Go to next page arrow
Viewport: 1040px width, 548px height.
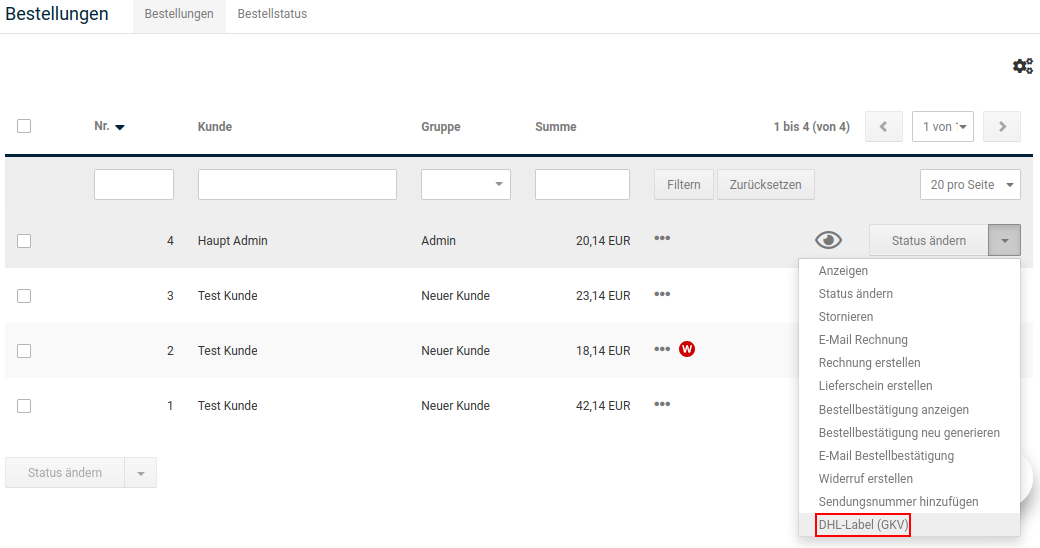[1001, 127]
